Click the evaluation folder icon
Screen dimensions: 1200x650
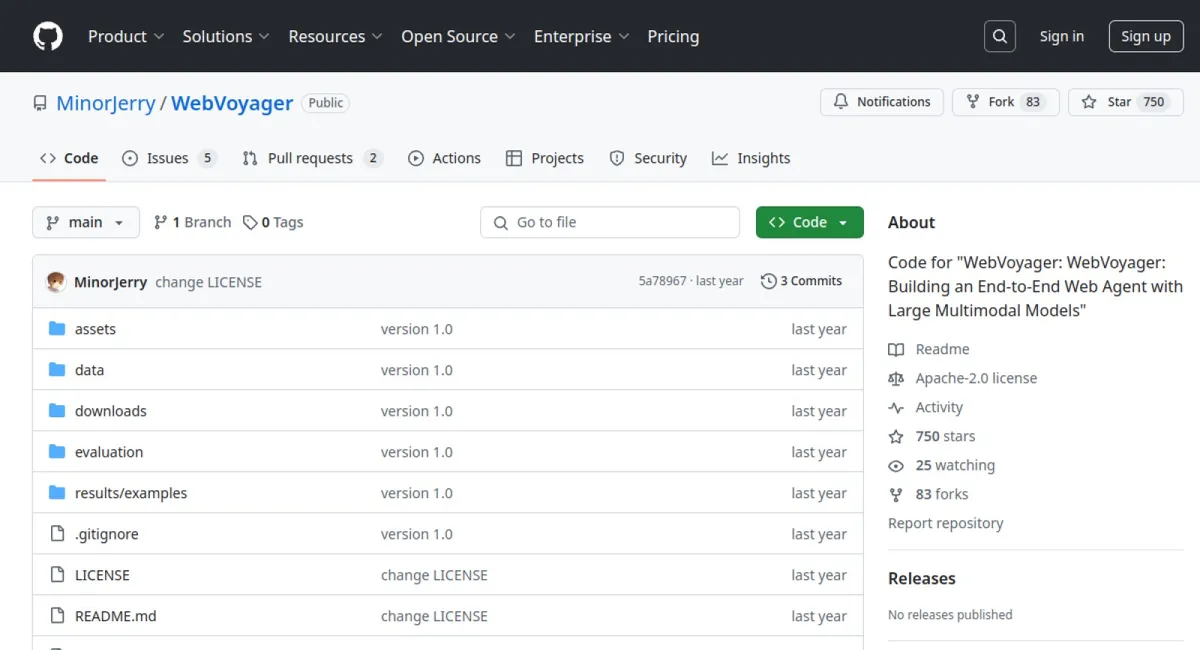click(57, 452)
